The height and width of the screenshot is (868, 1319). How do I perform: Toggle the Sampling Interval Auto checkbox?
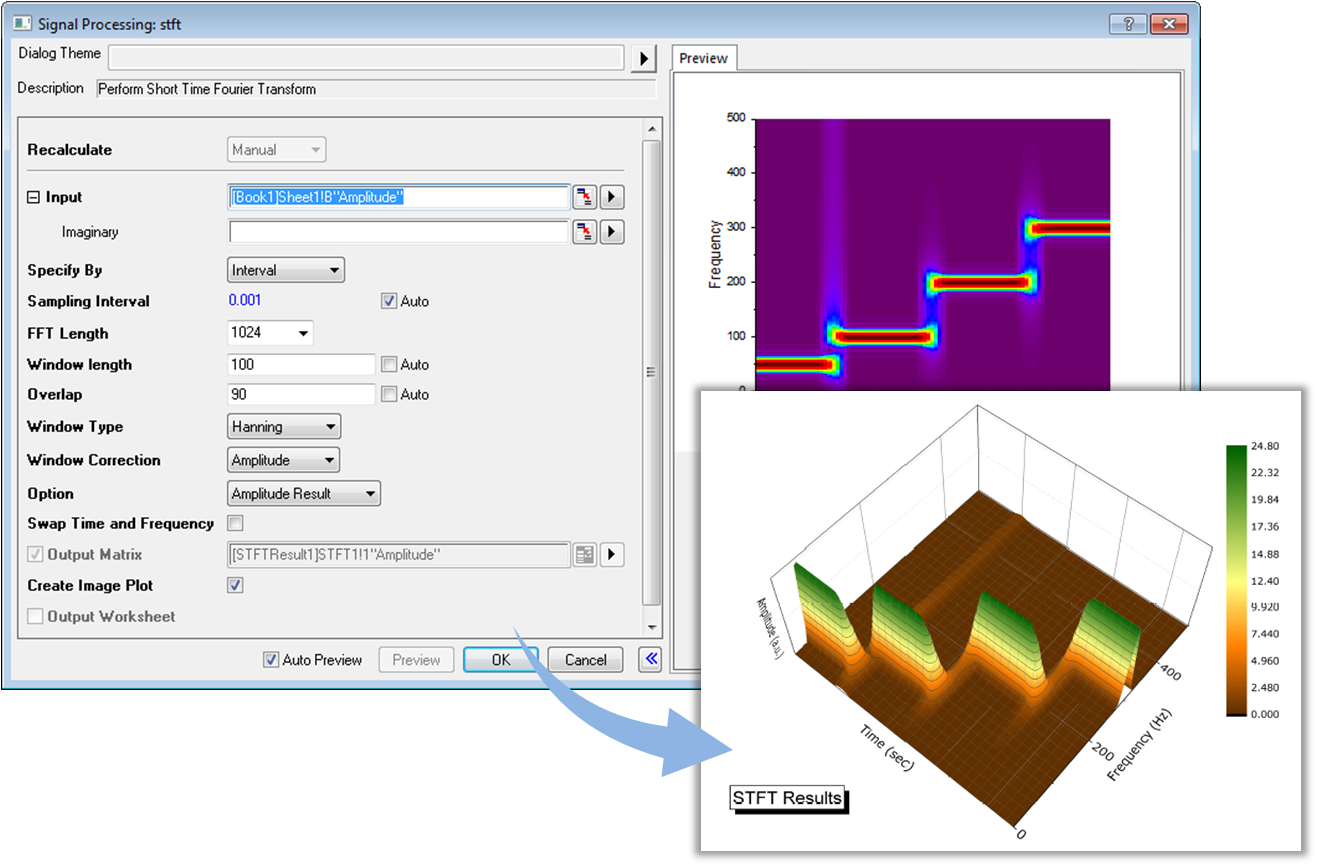click(389, 301)
